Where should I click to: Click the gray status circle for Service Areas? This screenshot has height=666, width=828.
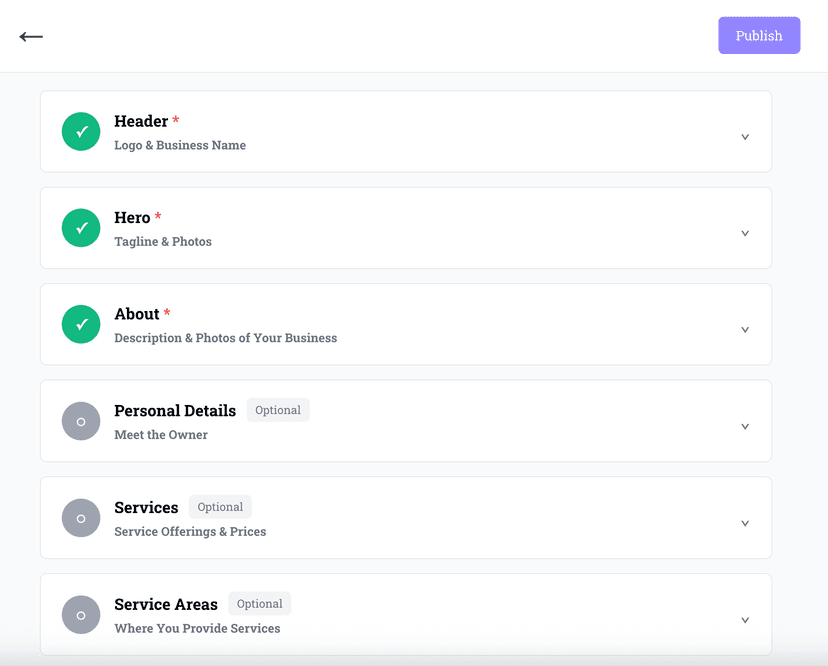[x=80, y=614]
